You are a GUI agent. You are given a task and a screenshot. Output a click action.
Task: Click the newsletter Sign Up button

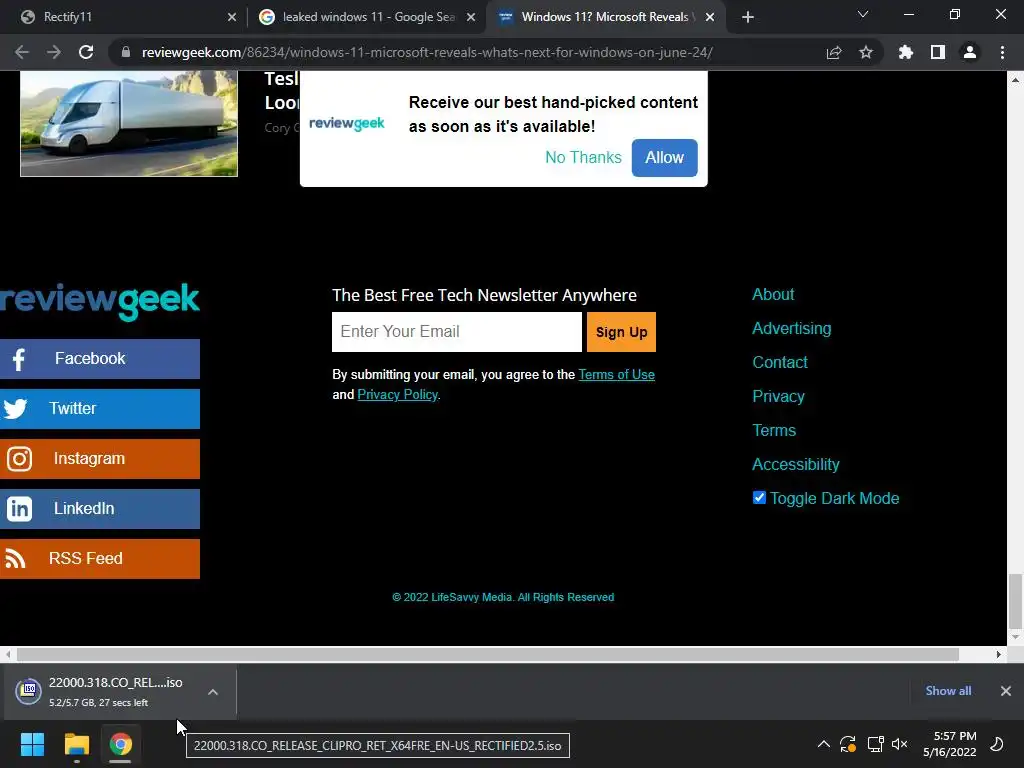click(621, 332)
